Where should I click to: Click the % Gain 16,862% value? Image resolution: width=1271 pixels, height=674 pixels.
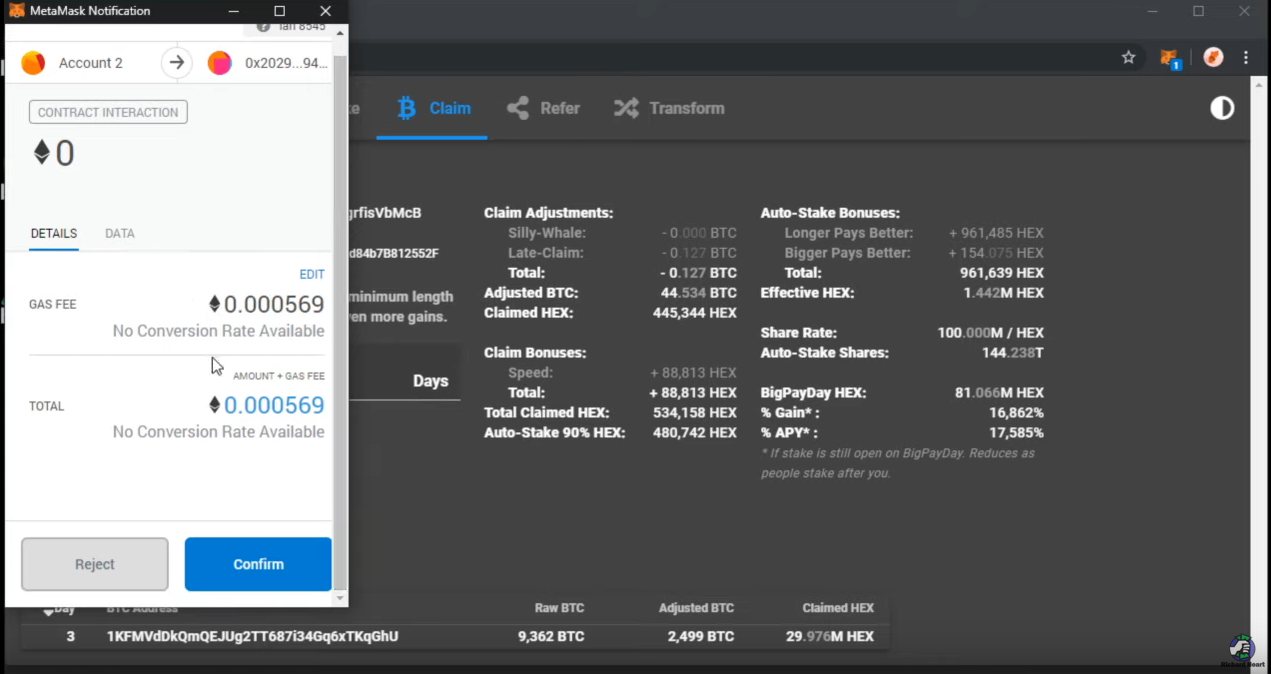[1017, 413]
